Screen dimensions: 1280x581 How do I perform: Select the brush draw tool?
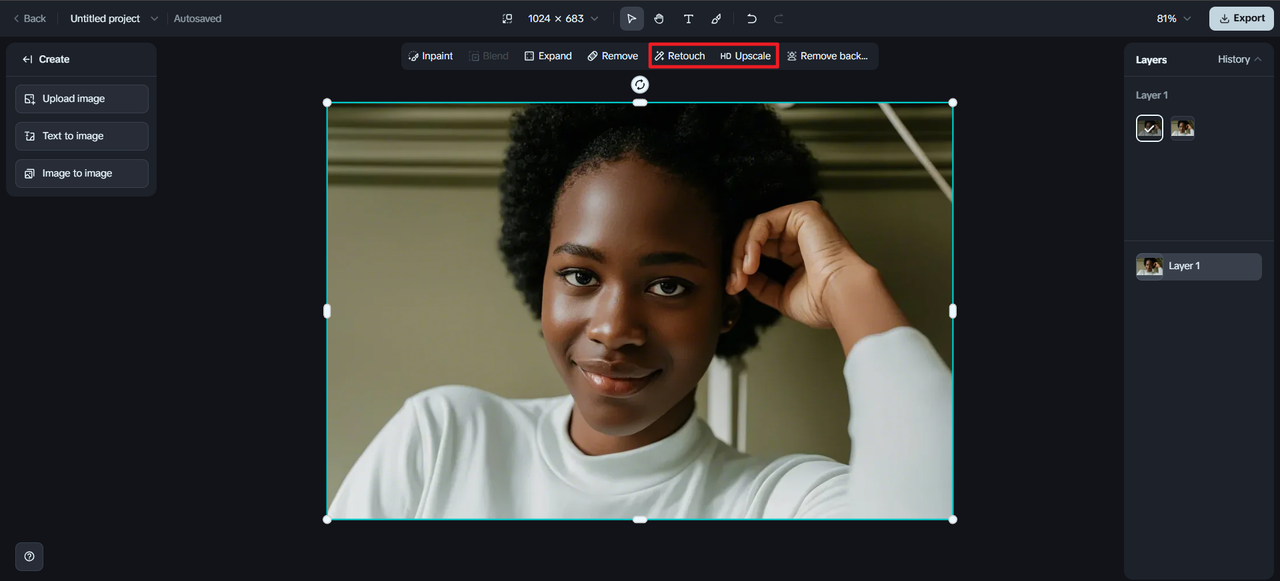pyautogui.click(x=716, y=19)
